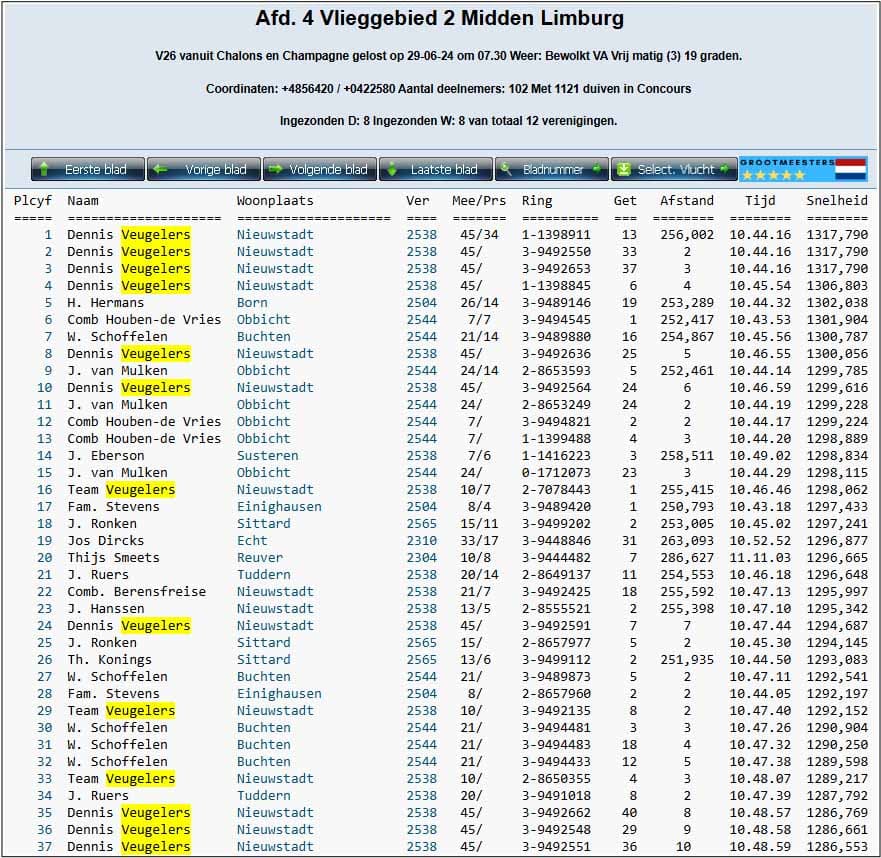Click the Eerste blad up-arrow icon
The width and height of the screenshot is (881, 858).
pyautogui.click(x=46, y=170)
